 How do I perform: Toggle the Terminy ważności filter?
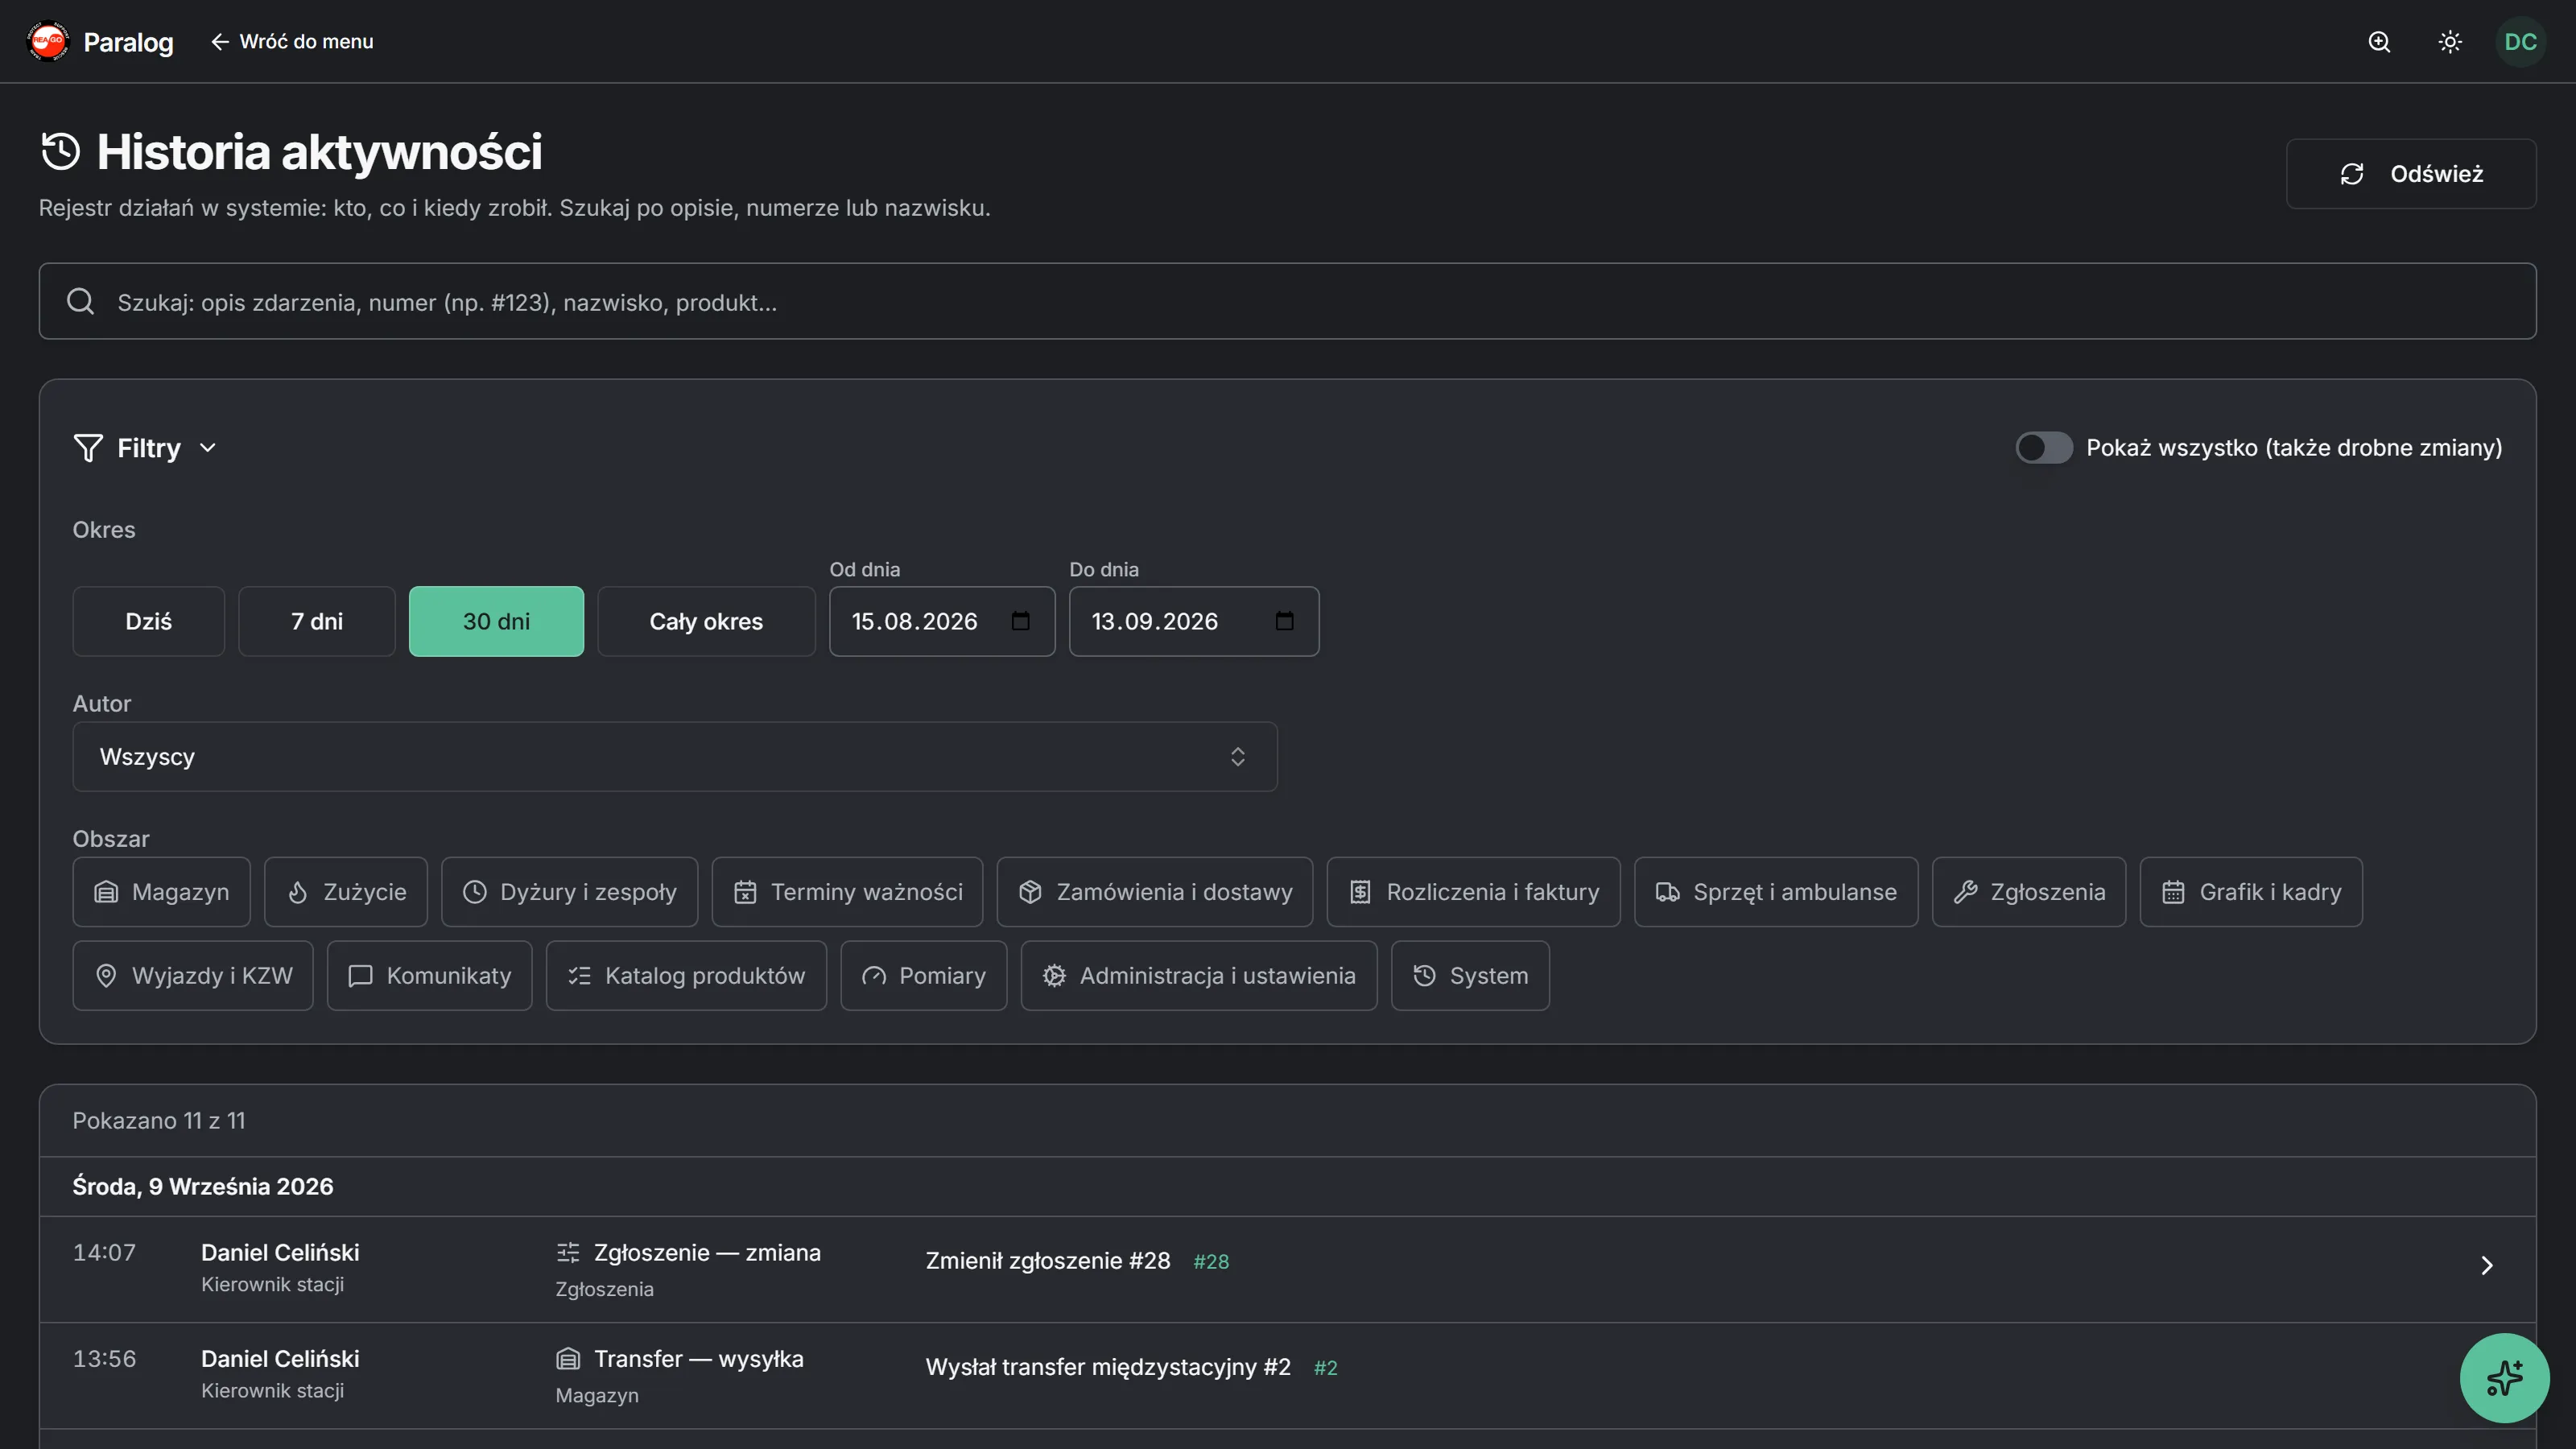tap(847, 892)
